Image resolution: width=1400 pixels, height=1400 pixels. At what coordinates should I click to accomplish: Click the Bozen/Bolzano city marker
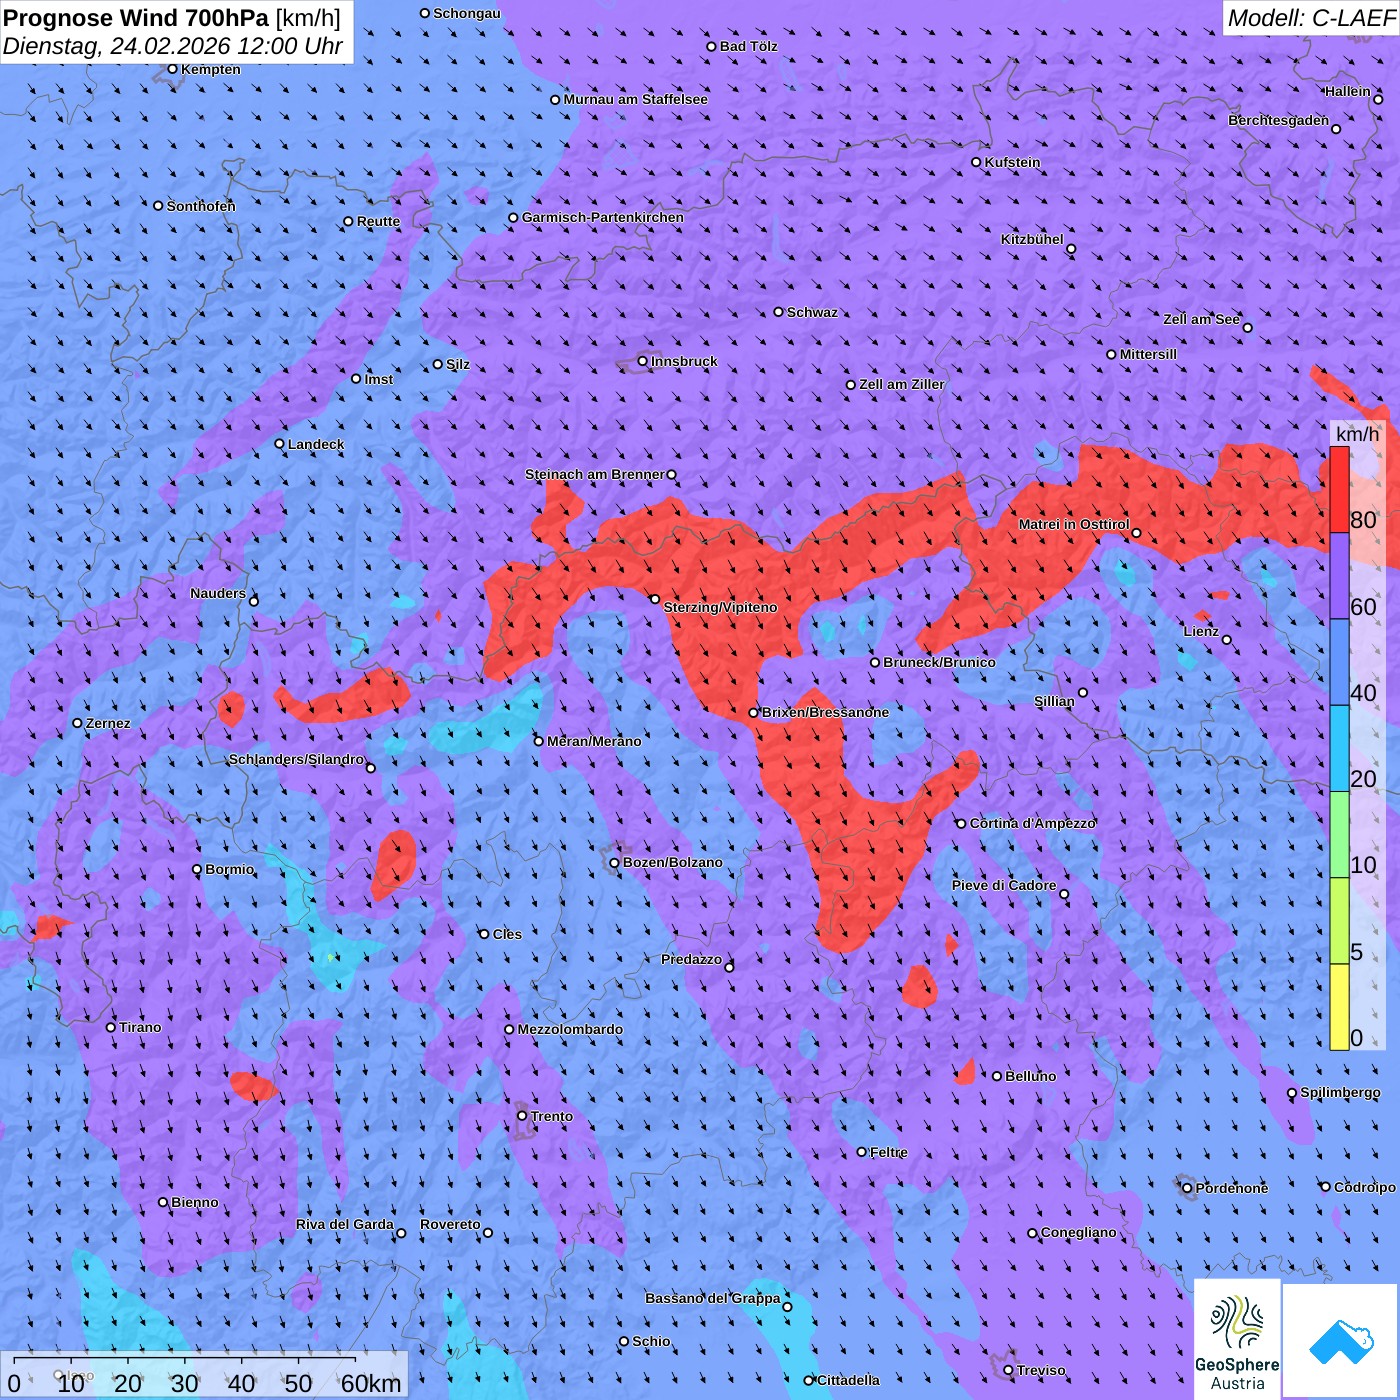coord(614,862)
